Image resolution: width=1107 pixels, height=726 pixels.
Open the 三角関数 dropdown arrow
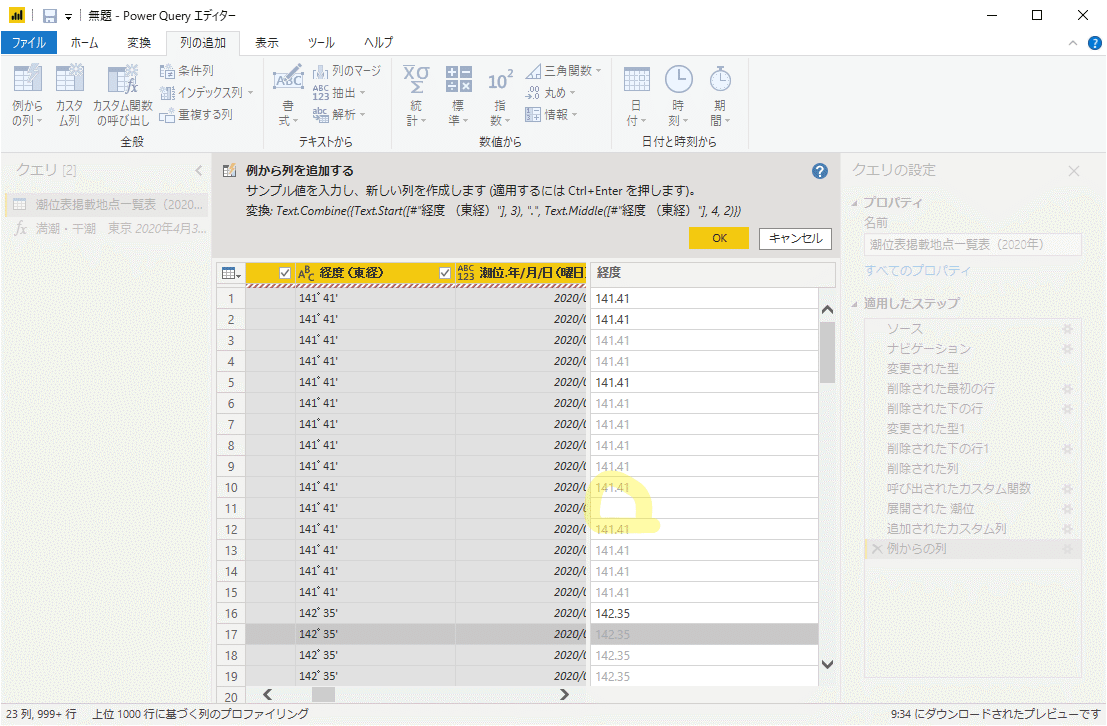tap(599, 71)
